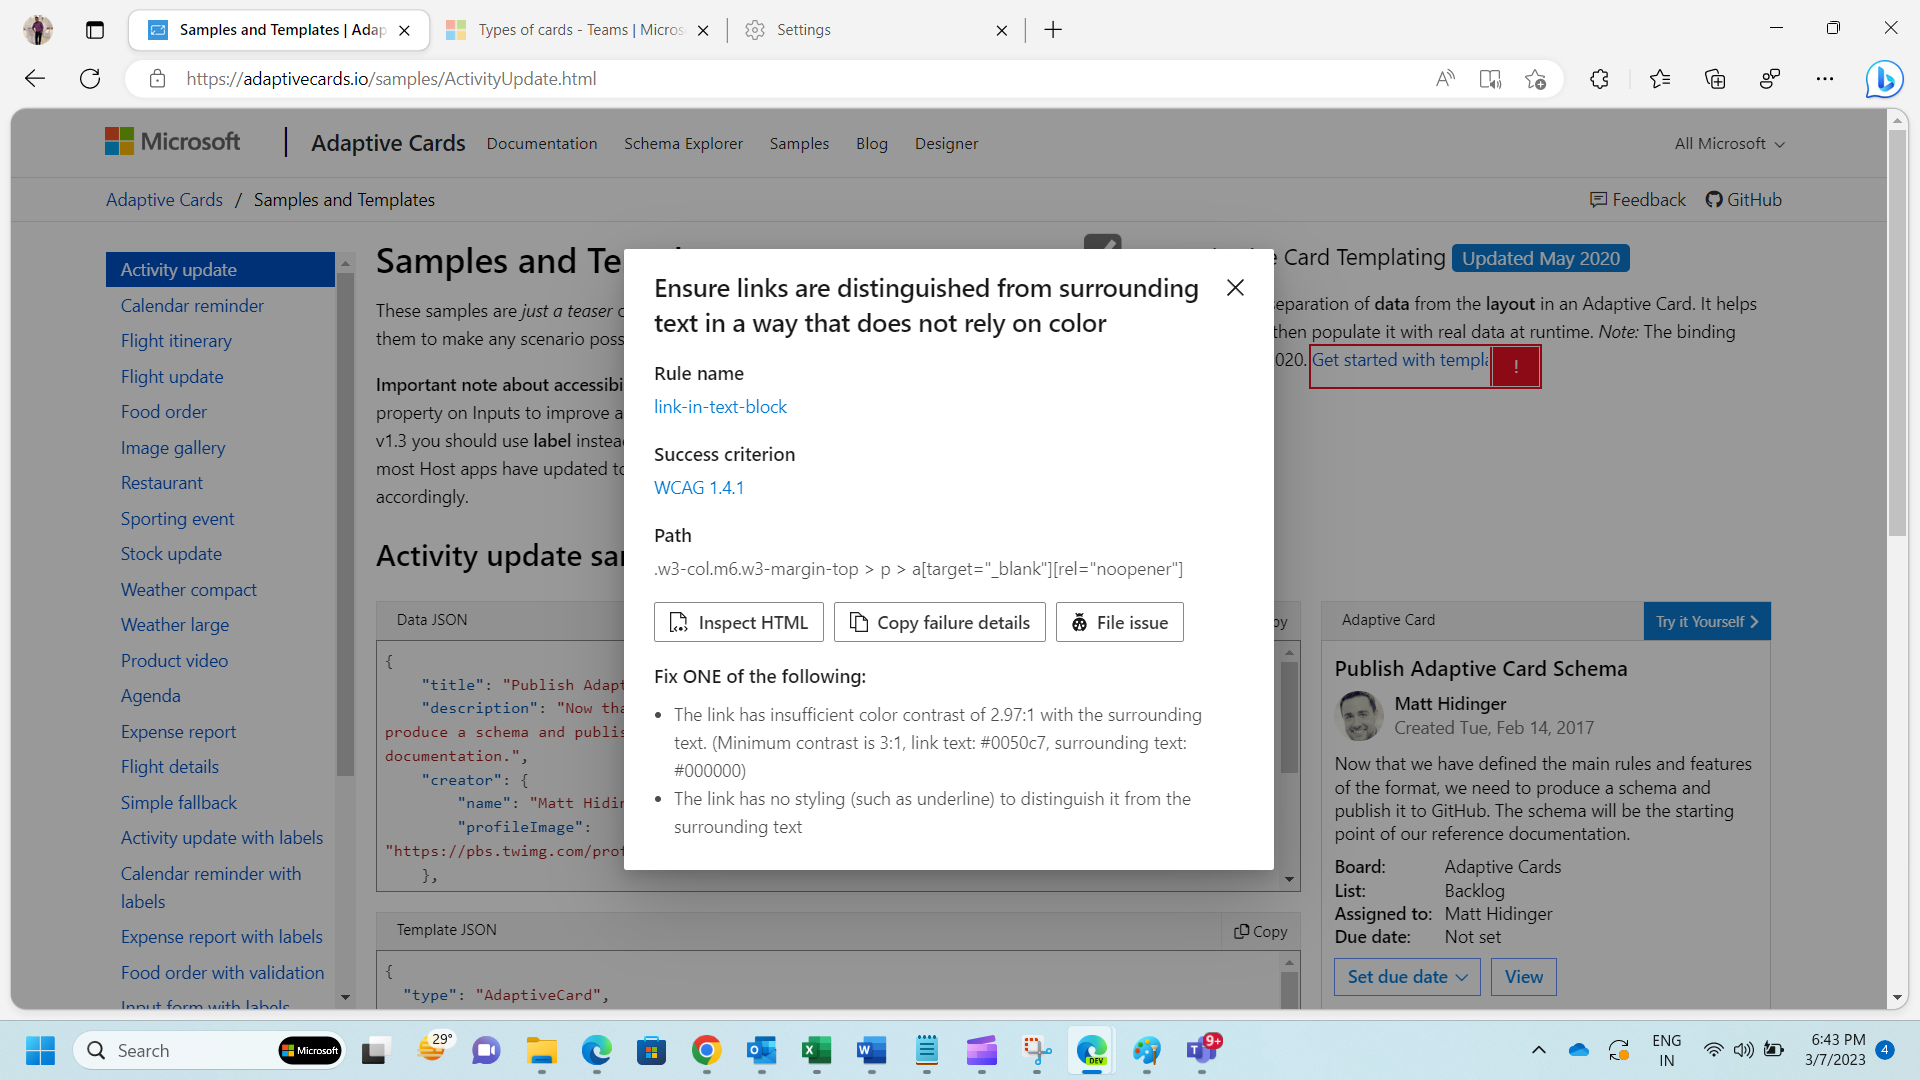Open Edge Collections from the toolbar
The width and height of the screenshot is (1920, 1080).
click(1716, 78)
